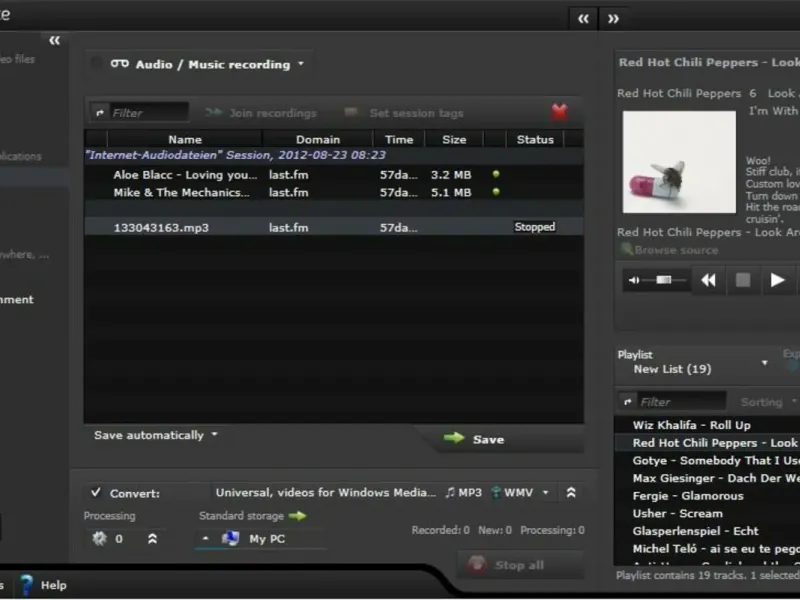The width and height of the screenshot is (800, 600).
Task: Select Michel Teló - ai se eu te pego track
Action: [x=707, y=549]
